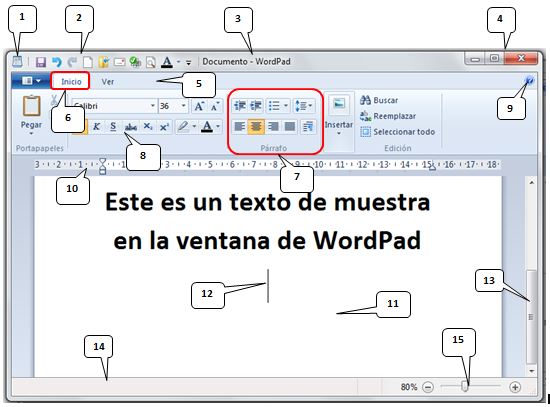The height and width of the screenshot is (407, 550).
Task: Click the Save icon in quick access toolbar
Action: point(41,62)
